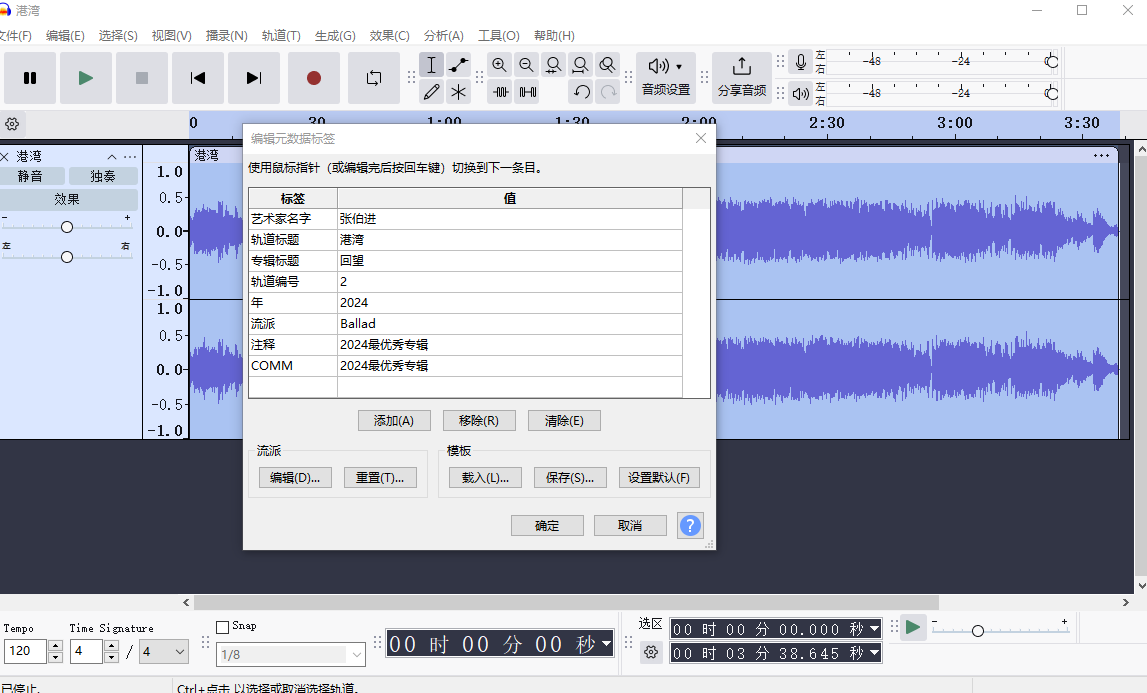This screenshot has height=693, width=1147.
Task: Click 添加(A) button in metadata dialog
Action: (394, 421)
